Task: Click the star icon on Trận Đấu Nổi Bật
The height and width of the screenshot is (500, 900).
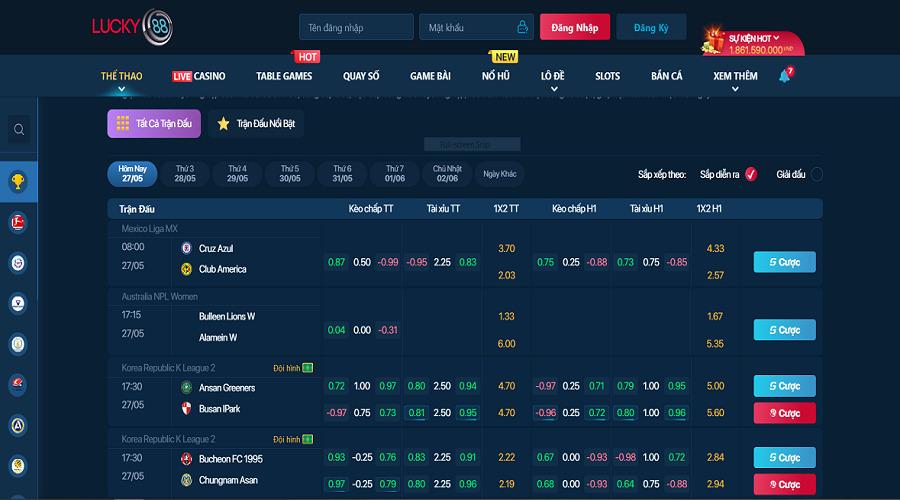Action: (223, 123)
